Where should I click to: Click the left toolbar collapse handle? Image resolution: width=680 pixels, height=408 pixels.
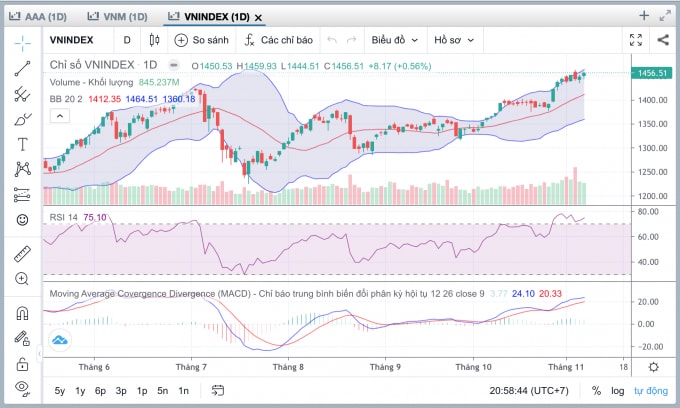click(39, 353)
